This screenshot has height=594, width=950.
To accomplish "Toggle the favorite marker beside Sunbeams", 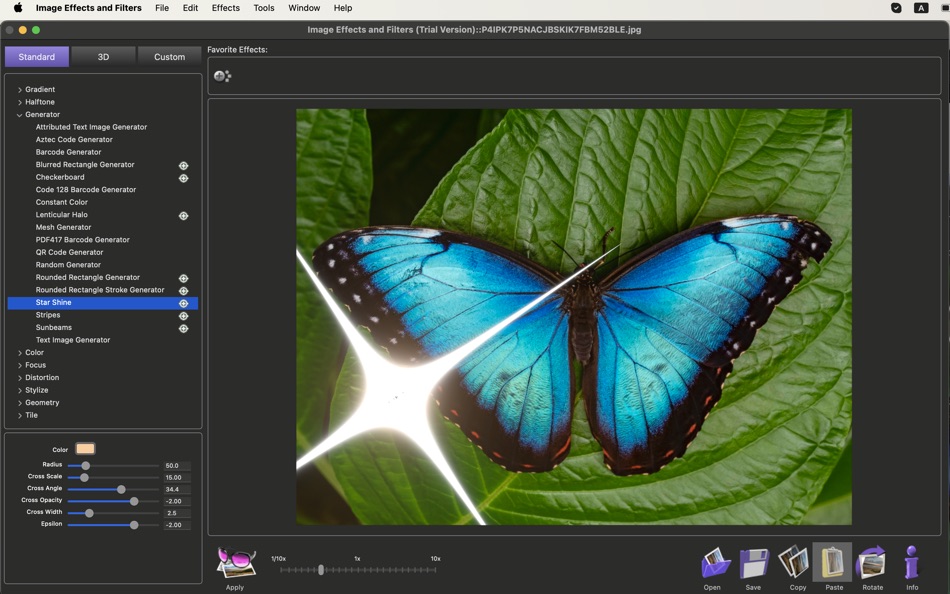I will (x=183, y=327).
